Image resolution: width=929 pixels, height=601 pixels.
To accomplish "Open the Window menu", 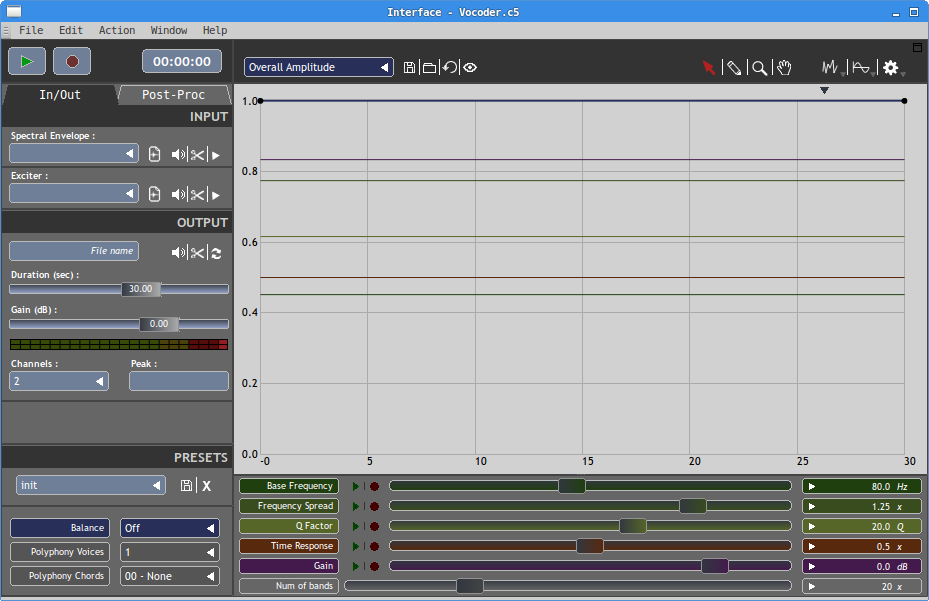I will click(x=169, y=30).
